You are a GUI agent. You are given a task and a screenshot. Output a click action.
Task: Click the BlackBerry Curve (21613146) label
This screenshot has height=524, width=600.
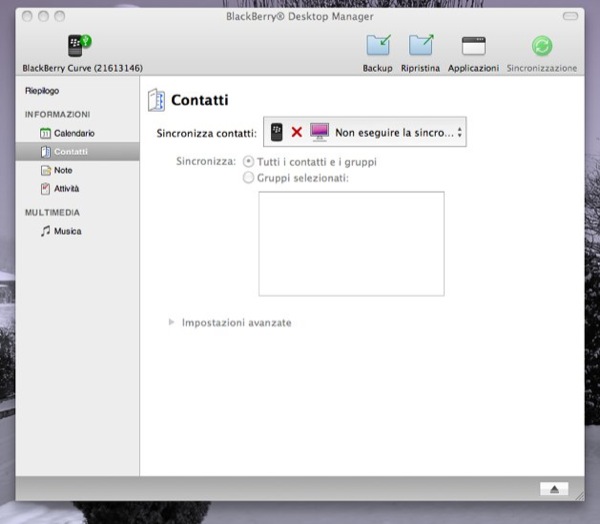(x=83, y=68)
